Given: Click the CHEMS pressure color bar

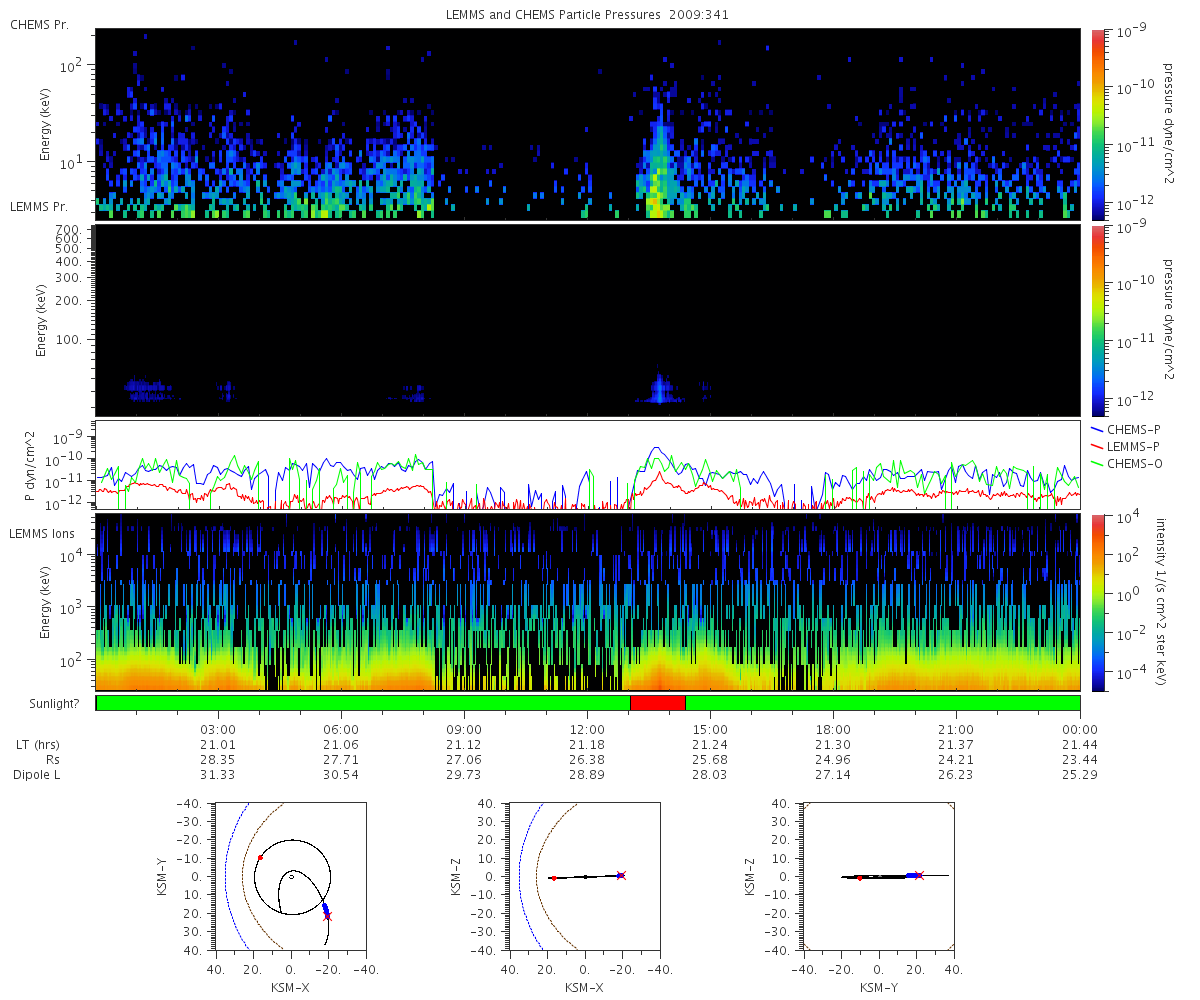Looking at the screenshot, I should 1097,124.
